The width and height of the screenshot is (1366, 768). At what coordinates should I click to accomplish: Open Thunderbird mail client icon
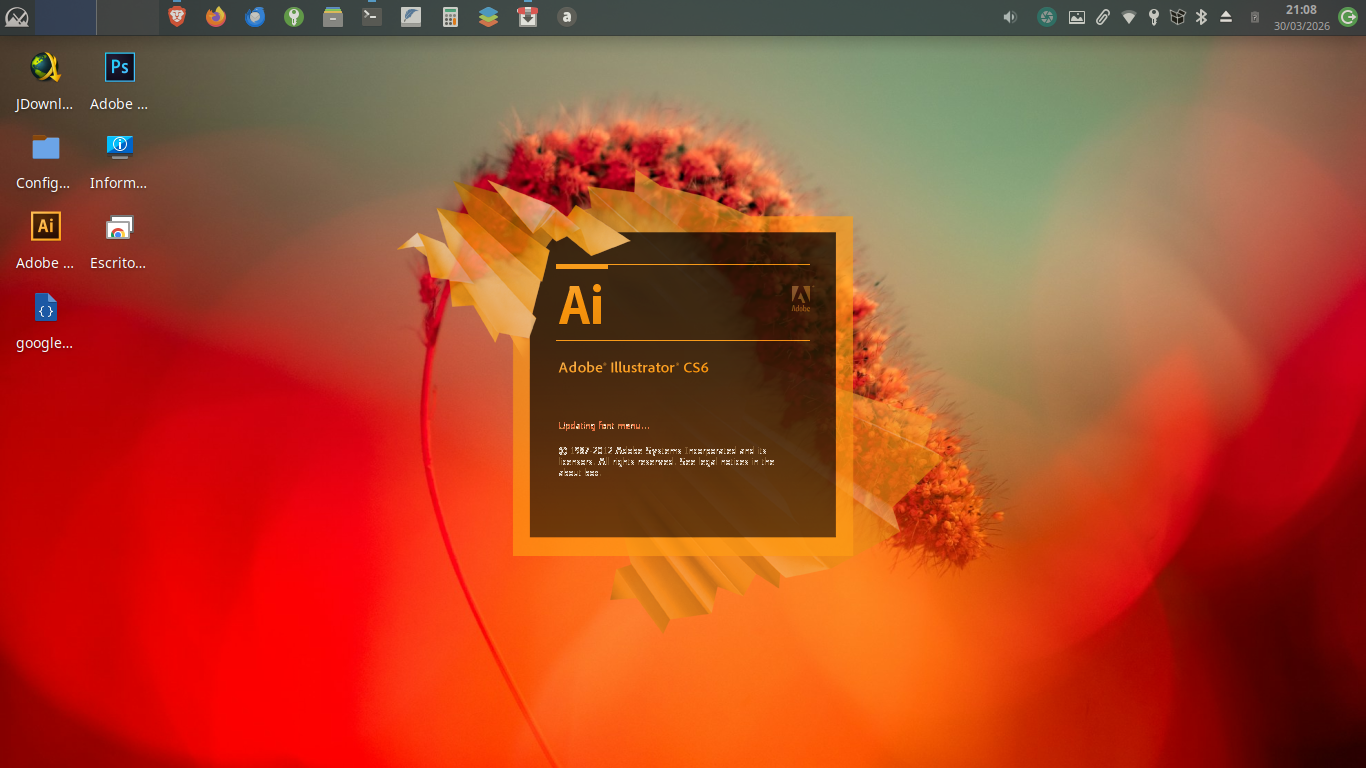[255, 17]
